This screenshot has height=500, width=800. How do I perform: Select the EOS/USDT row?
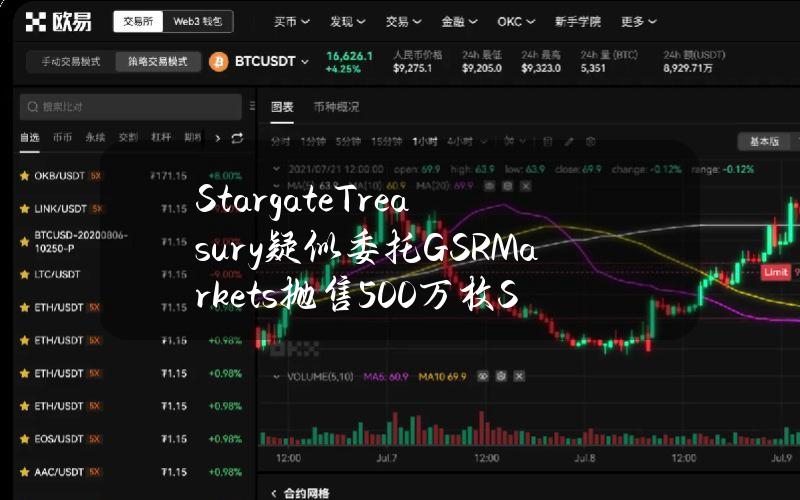[x=131, y=439]
